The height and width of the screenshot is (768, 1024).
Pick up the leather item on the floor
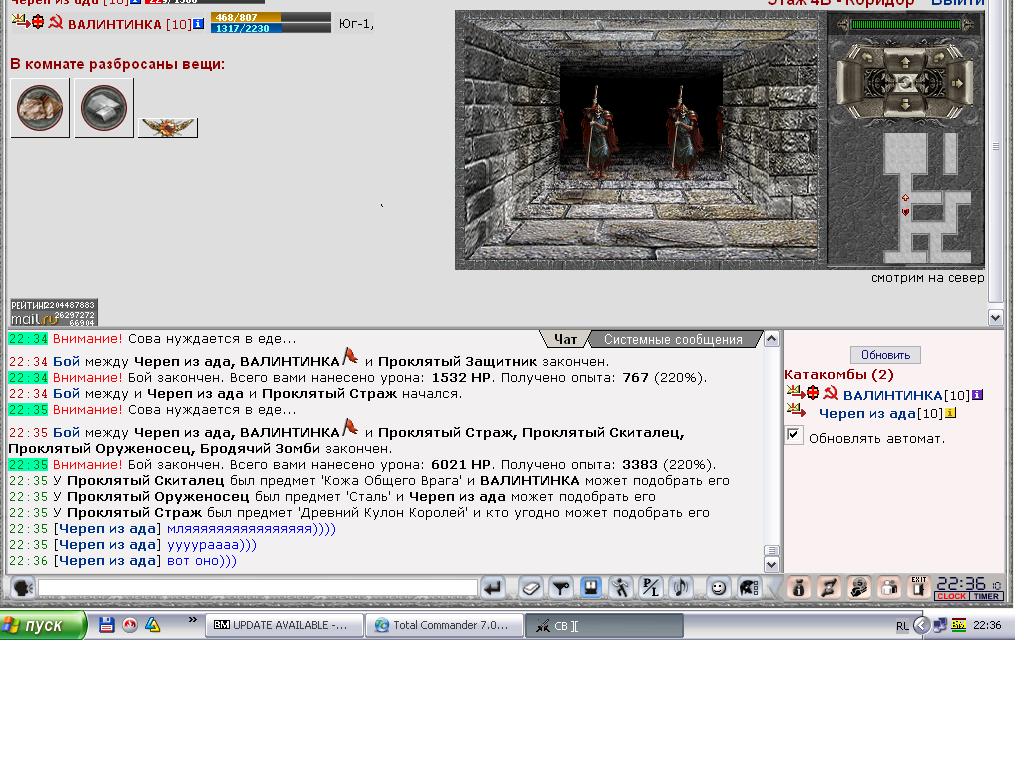(x=40, y=108)
